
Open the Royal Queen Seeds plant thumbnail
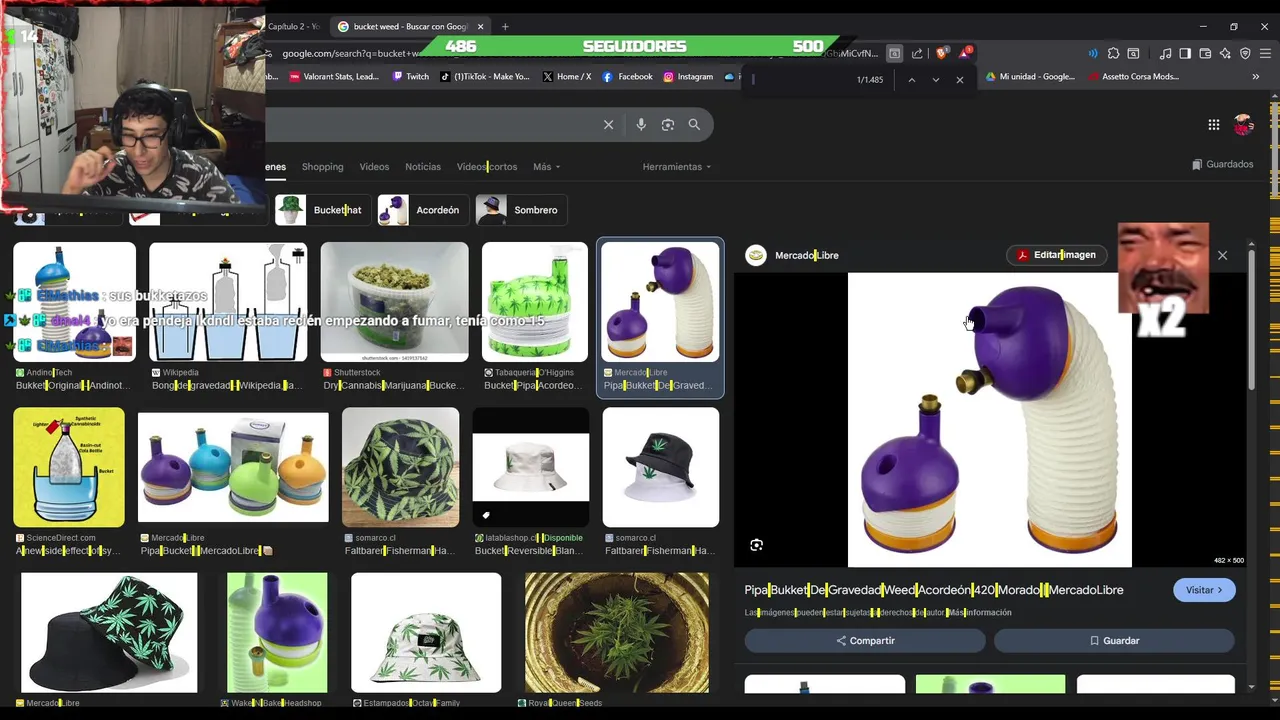617,633
